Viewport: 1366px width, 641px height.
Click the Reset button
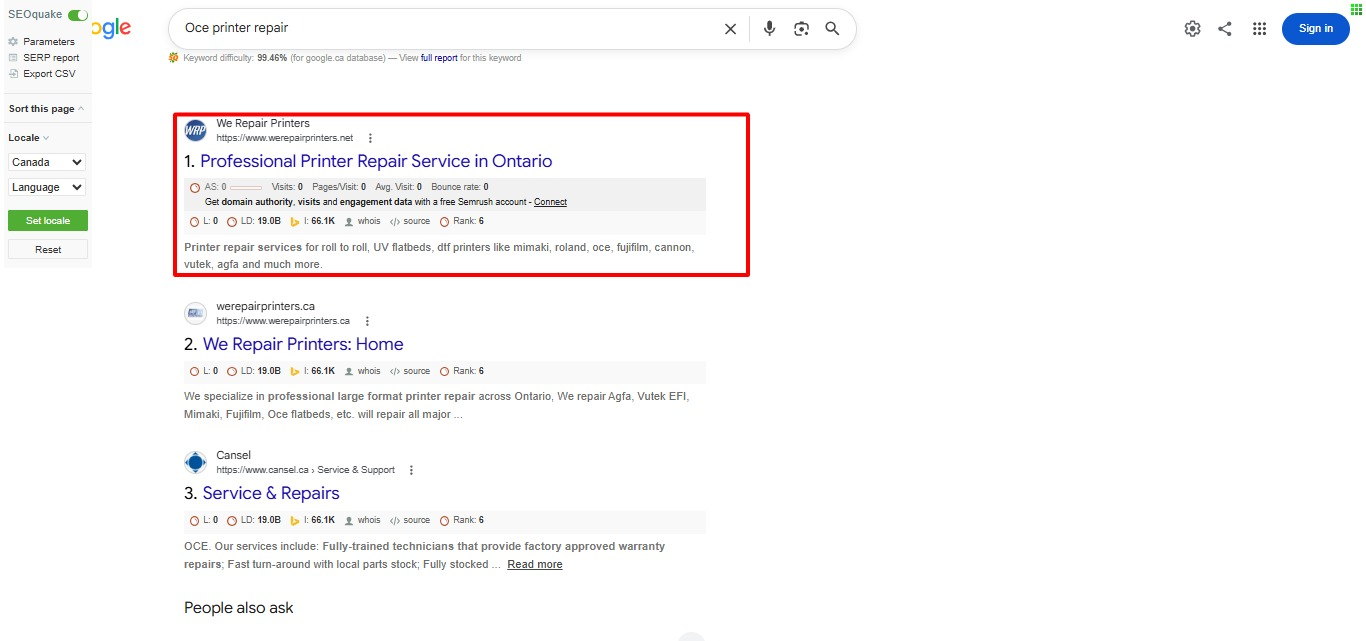48,249
